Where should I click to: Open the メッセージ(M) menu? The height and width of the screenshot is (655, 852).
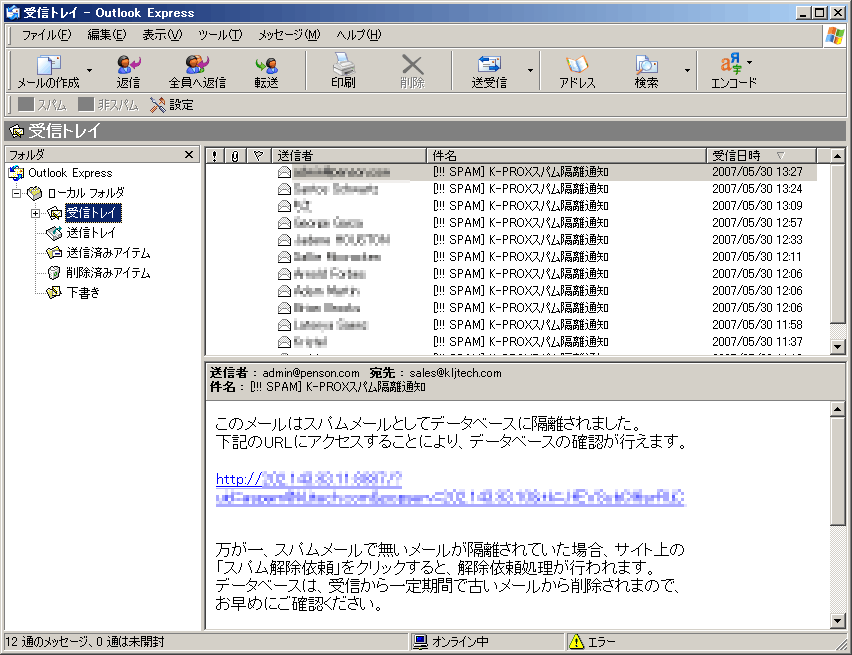pyautogui.click(x=289, y=35)
